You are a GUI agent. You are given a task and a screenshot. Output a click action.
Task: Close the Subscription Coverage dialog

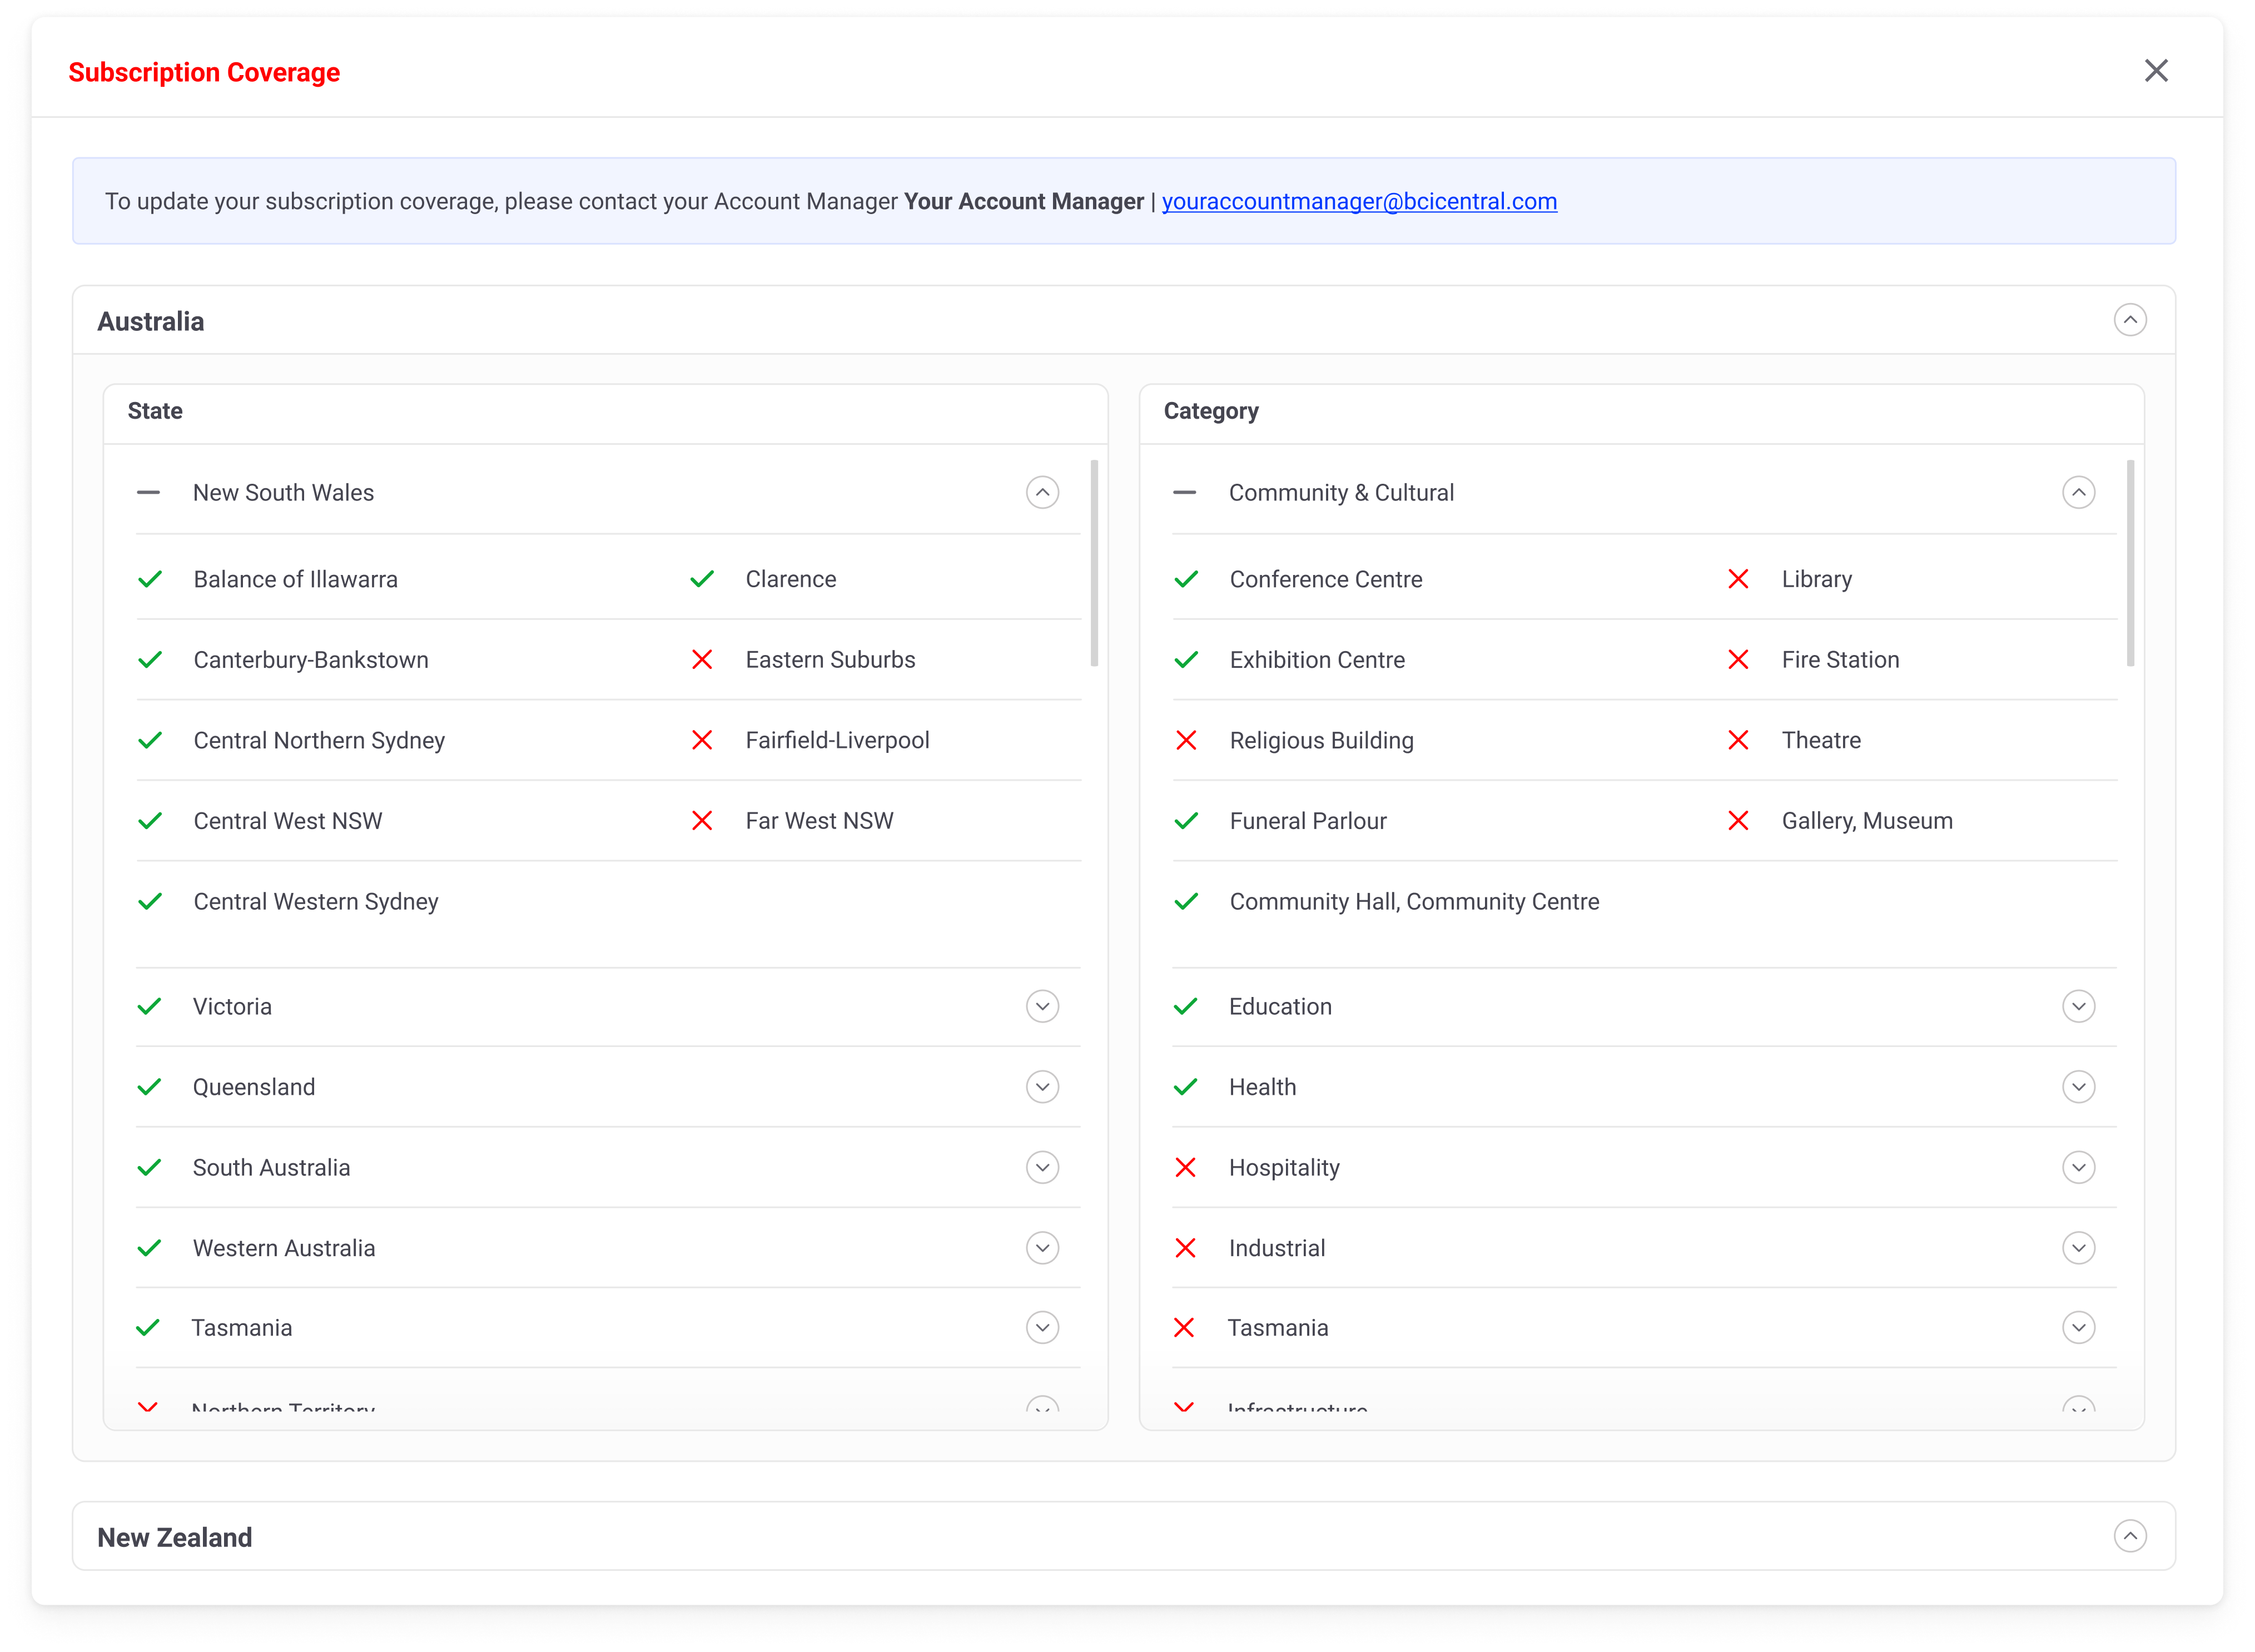2156,71
